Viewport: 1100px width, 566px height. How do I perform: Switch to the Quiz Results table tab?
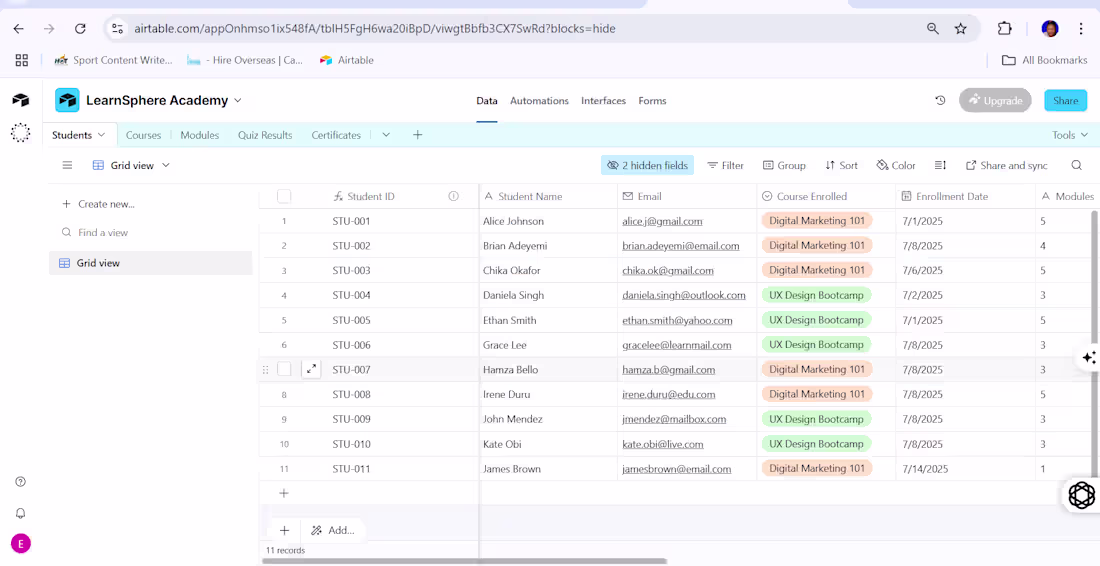coord(265,135)
